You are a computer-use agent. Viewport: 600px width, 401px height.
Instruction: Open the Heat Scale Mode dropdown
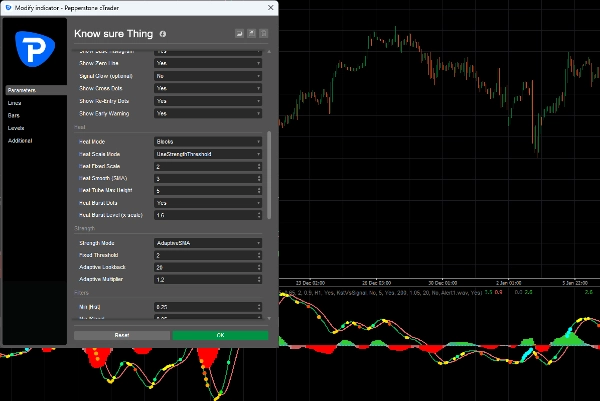click(208, 154)
